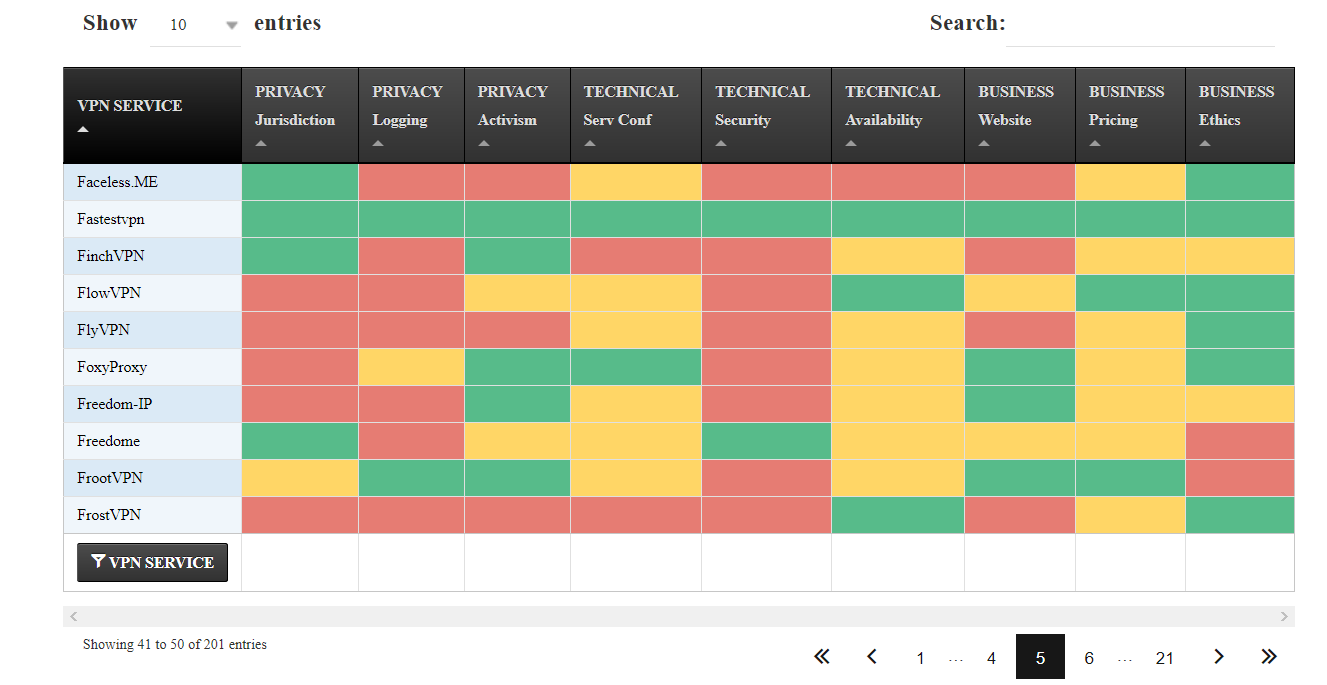Click Faceless.ME green Jurisdiction cell
Image resolution: width=1327 pixels, height=685 pixels.
click(300, 182)
